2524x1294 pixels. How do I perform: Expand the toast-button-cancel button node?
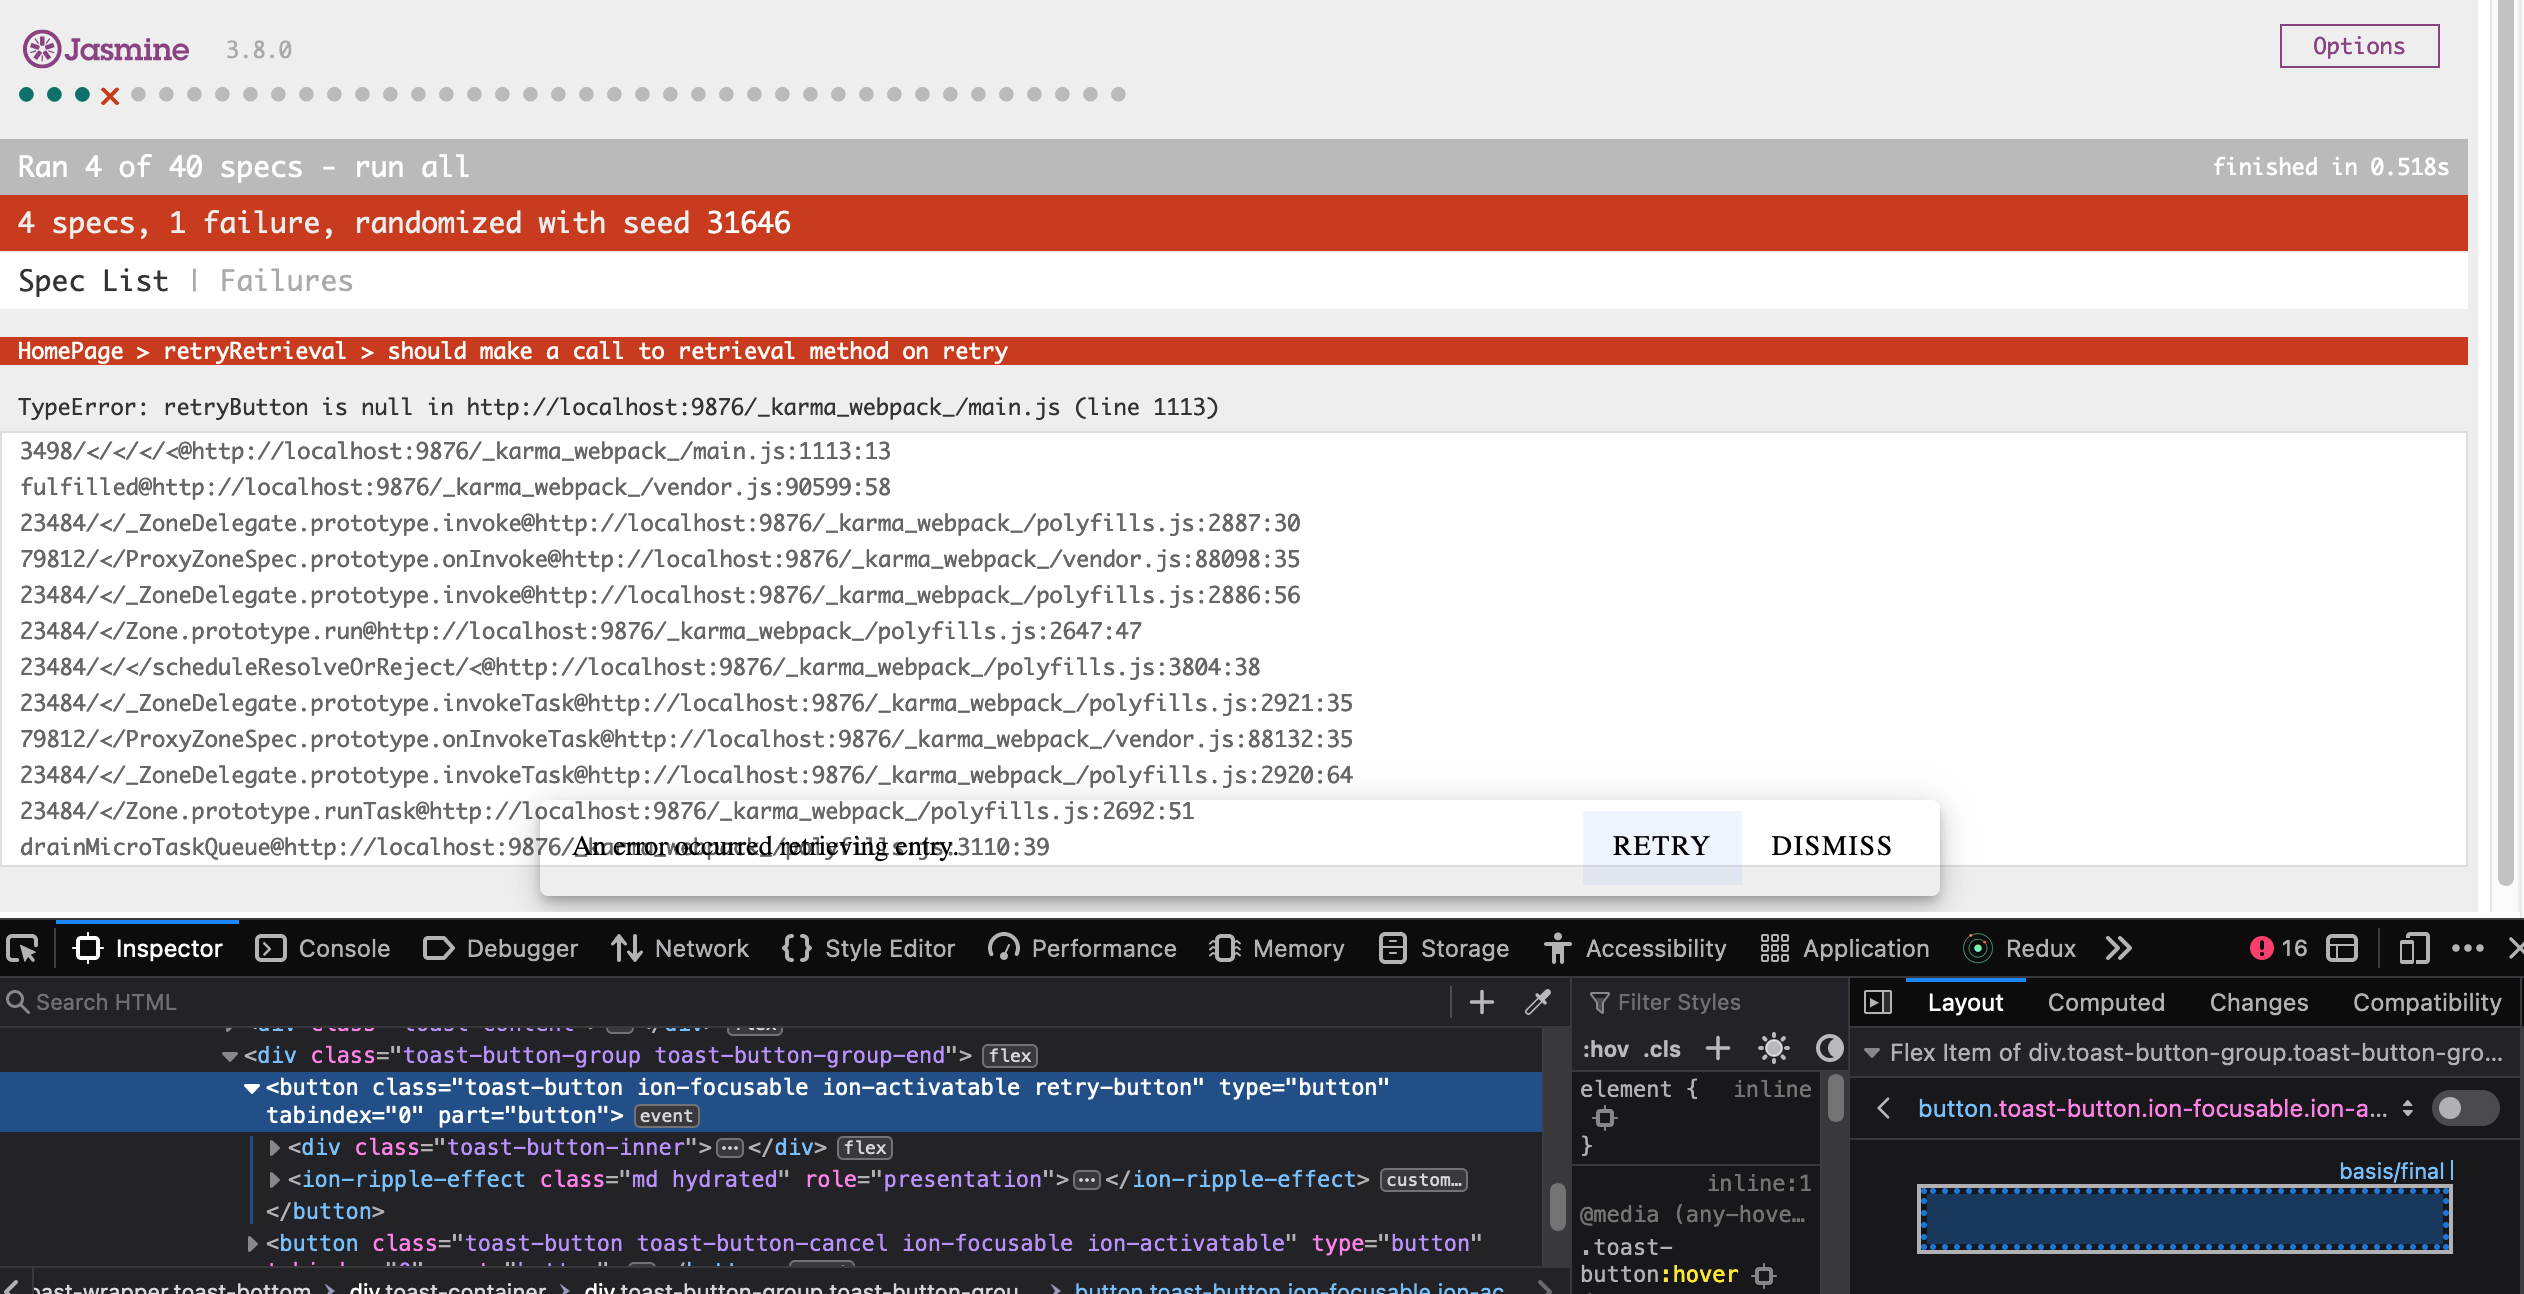pyautogui.click(x=253, y=1243)
